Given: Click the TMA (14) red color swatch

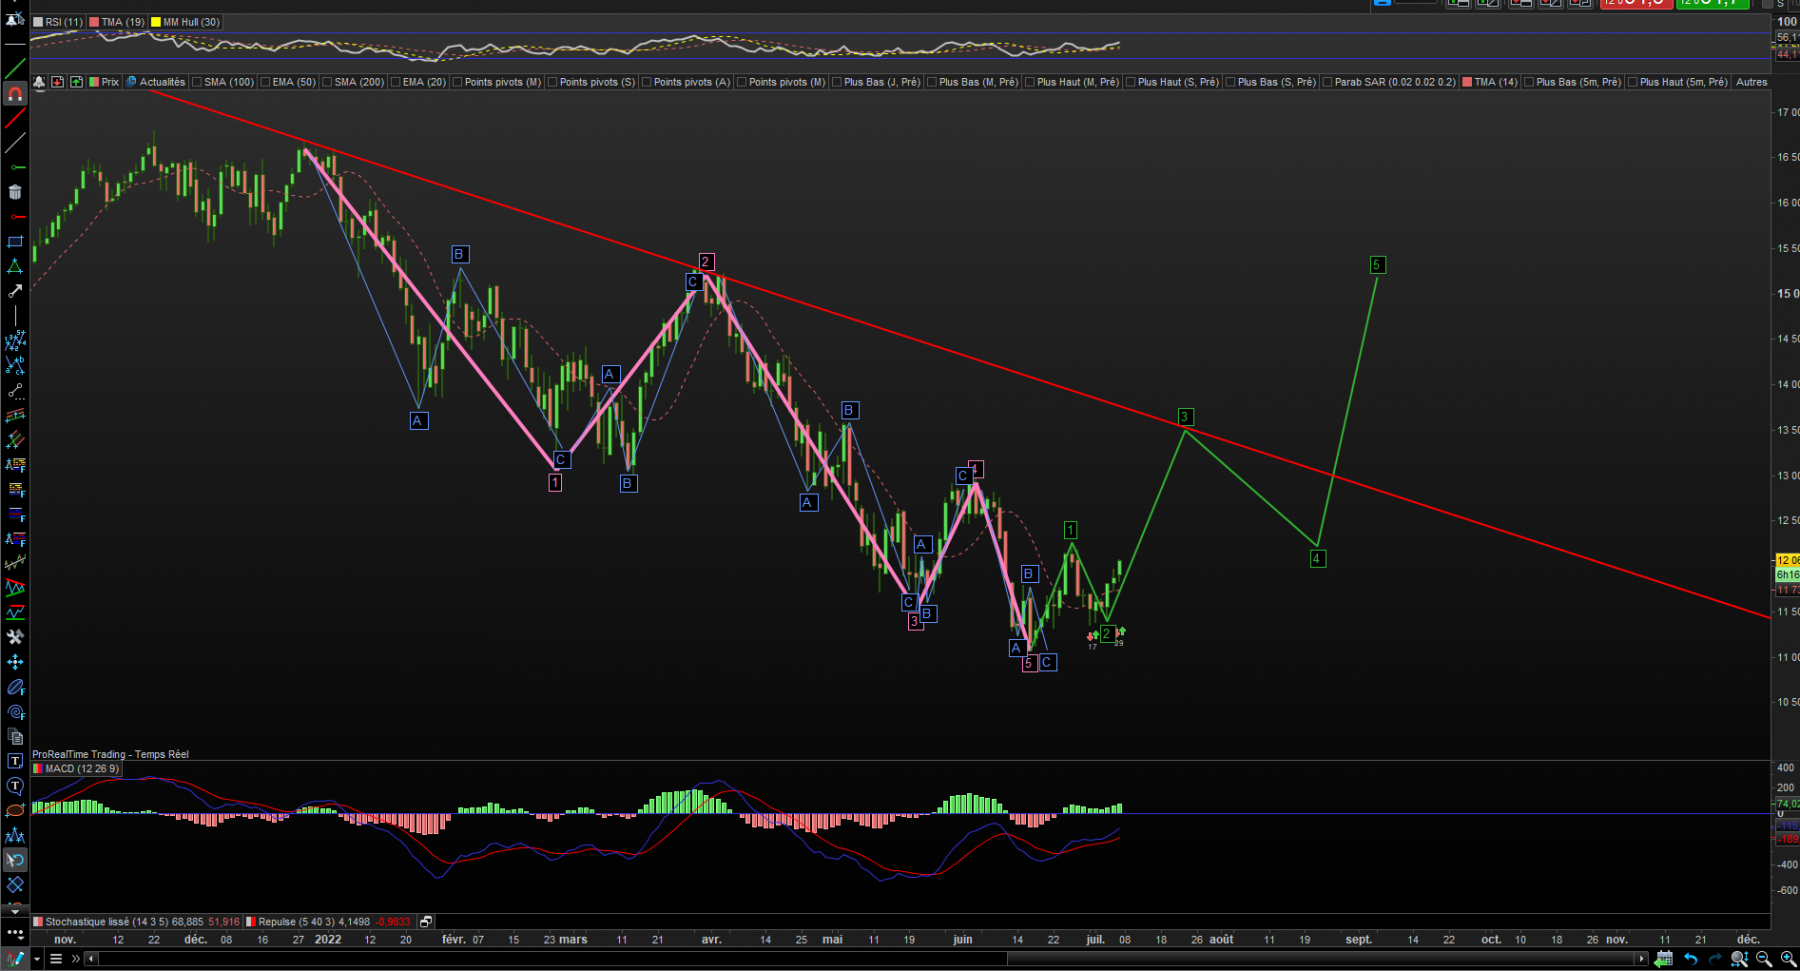Looking at the screenshot, I should 1467,82.
